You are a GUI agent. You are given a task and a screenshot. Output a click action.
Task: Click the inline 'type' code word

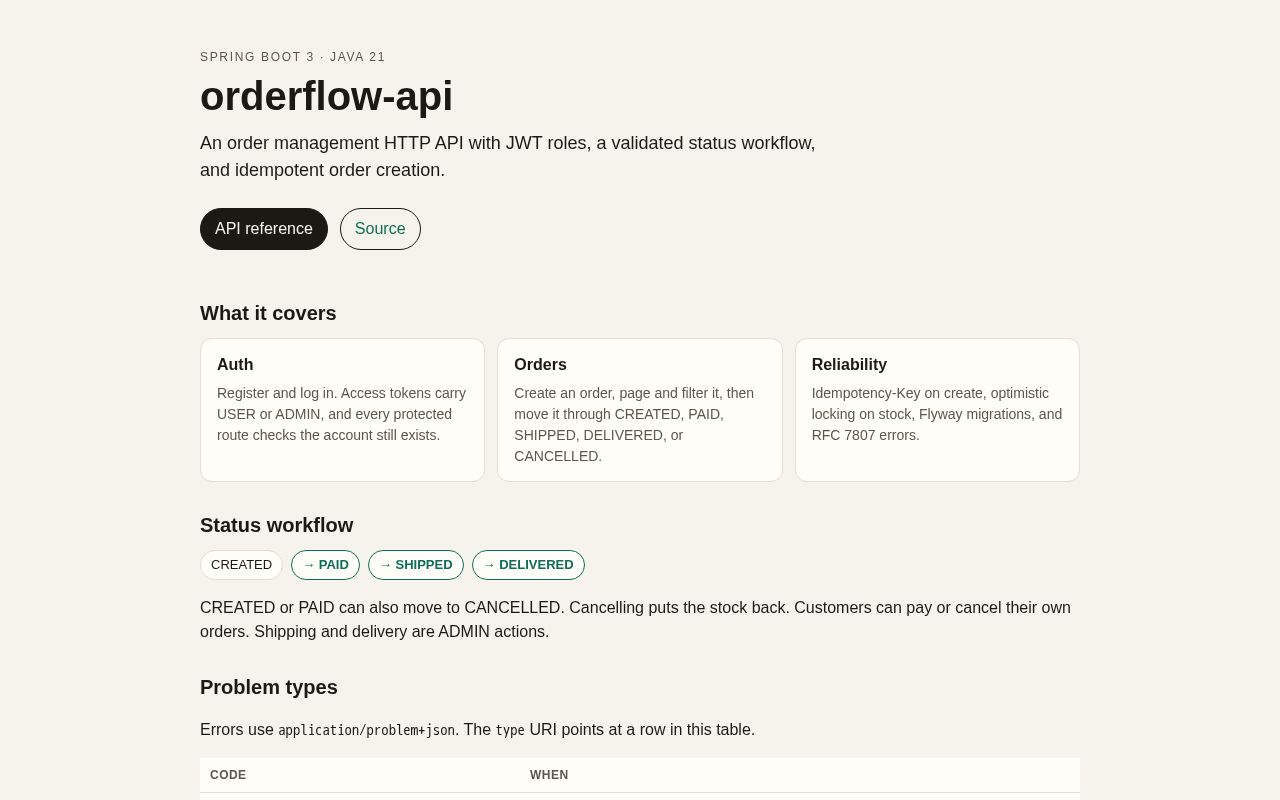[510, 731]
